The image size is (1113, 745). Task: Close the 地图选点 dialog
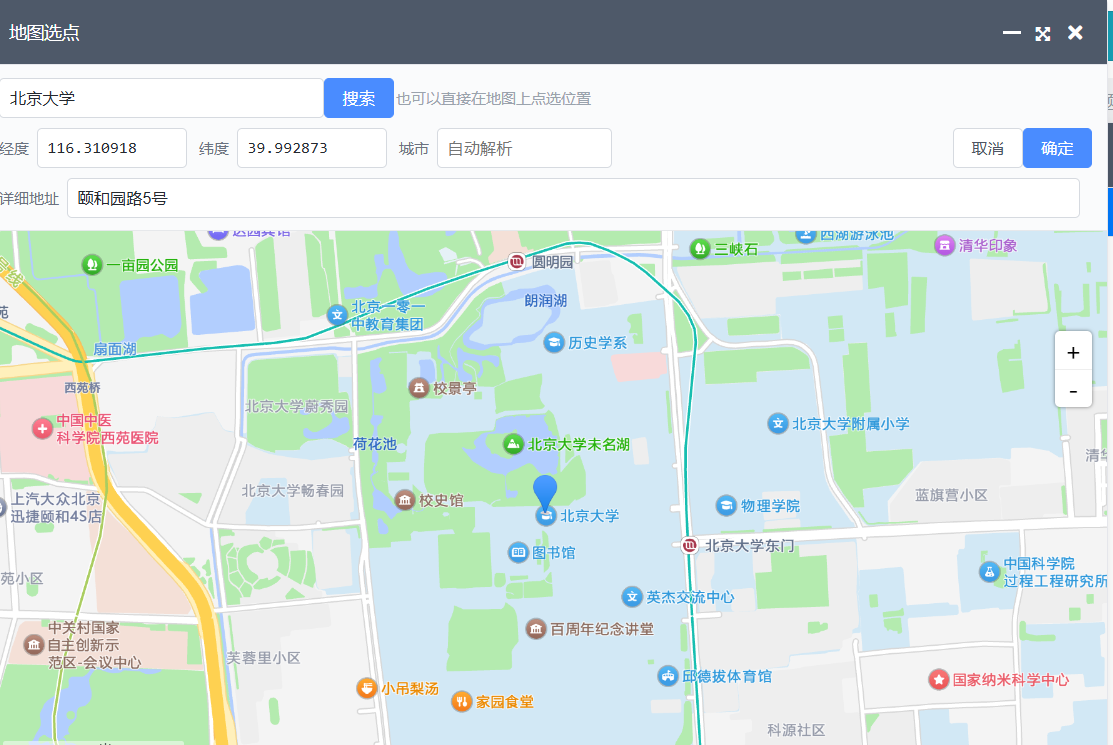coord(1075,33)
